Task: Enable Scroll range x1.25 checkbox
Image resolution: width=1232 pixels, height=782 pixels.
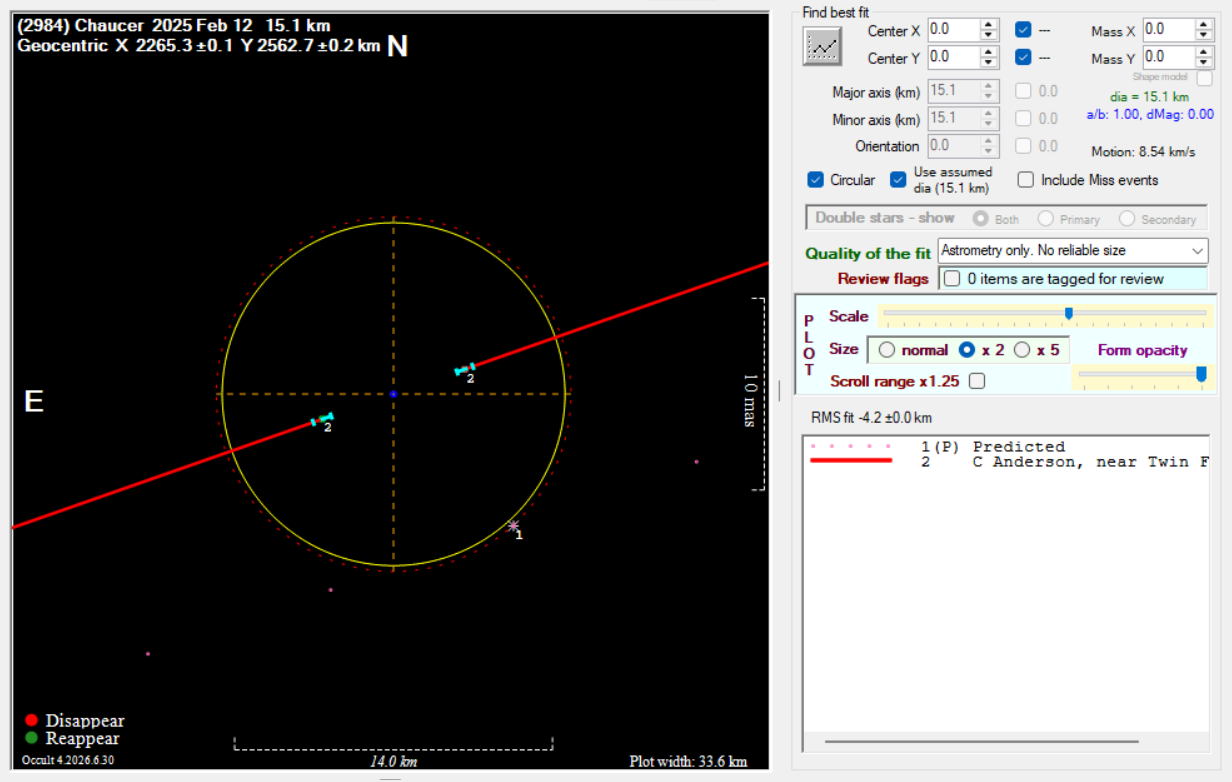Action: [977, 381]
